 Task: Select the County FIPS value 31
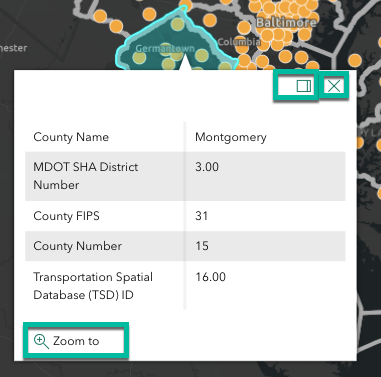(202, 216)
